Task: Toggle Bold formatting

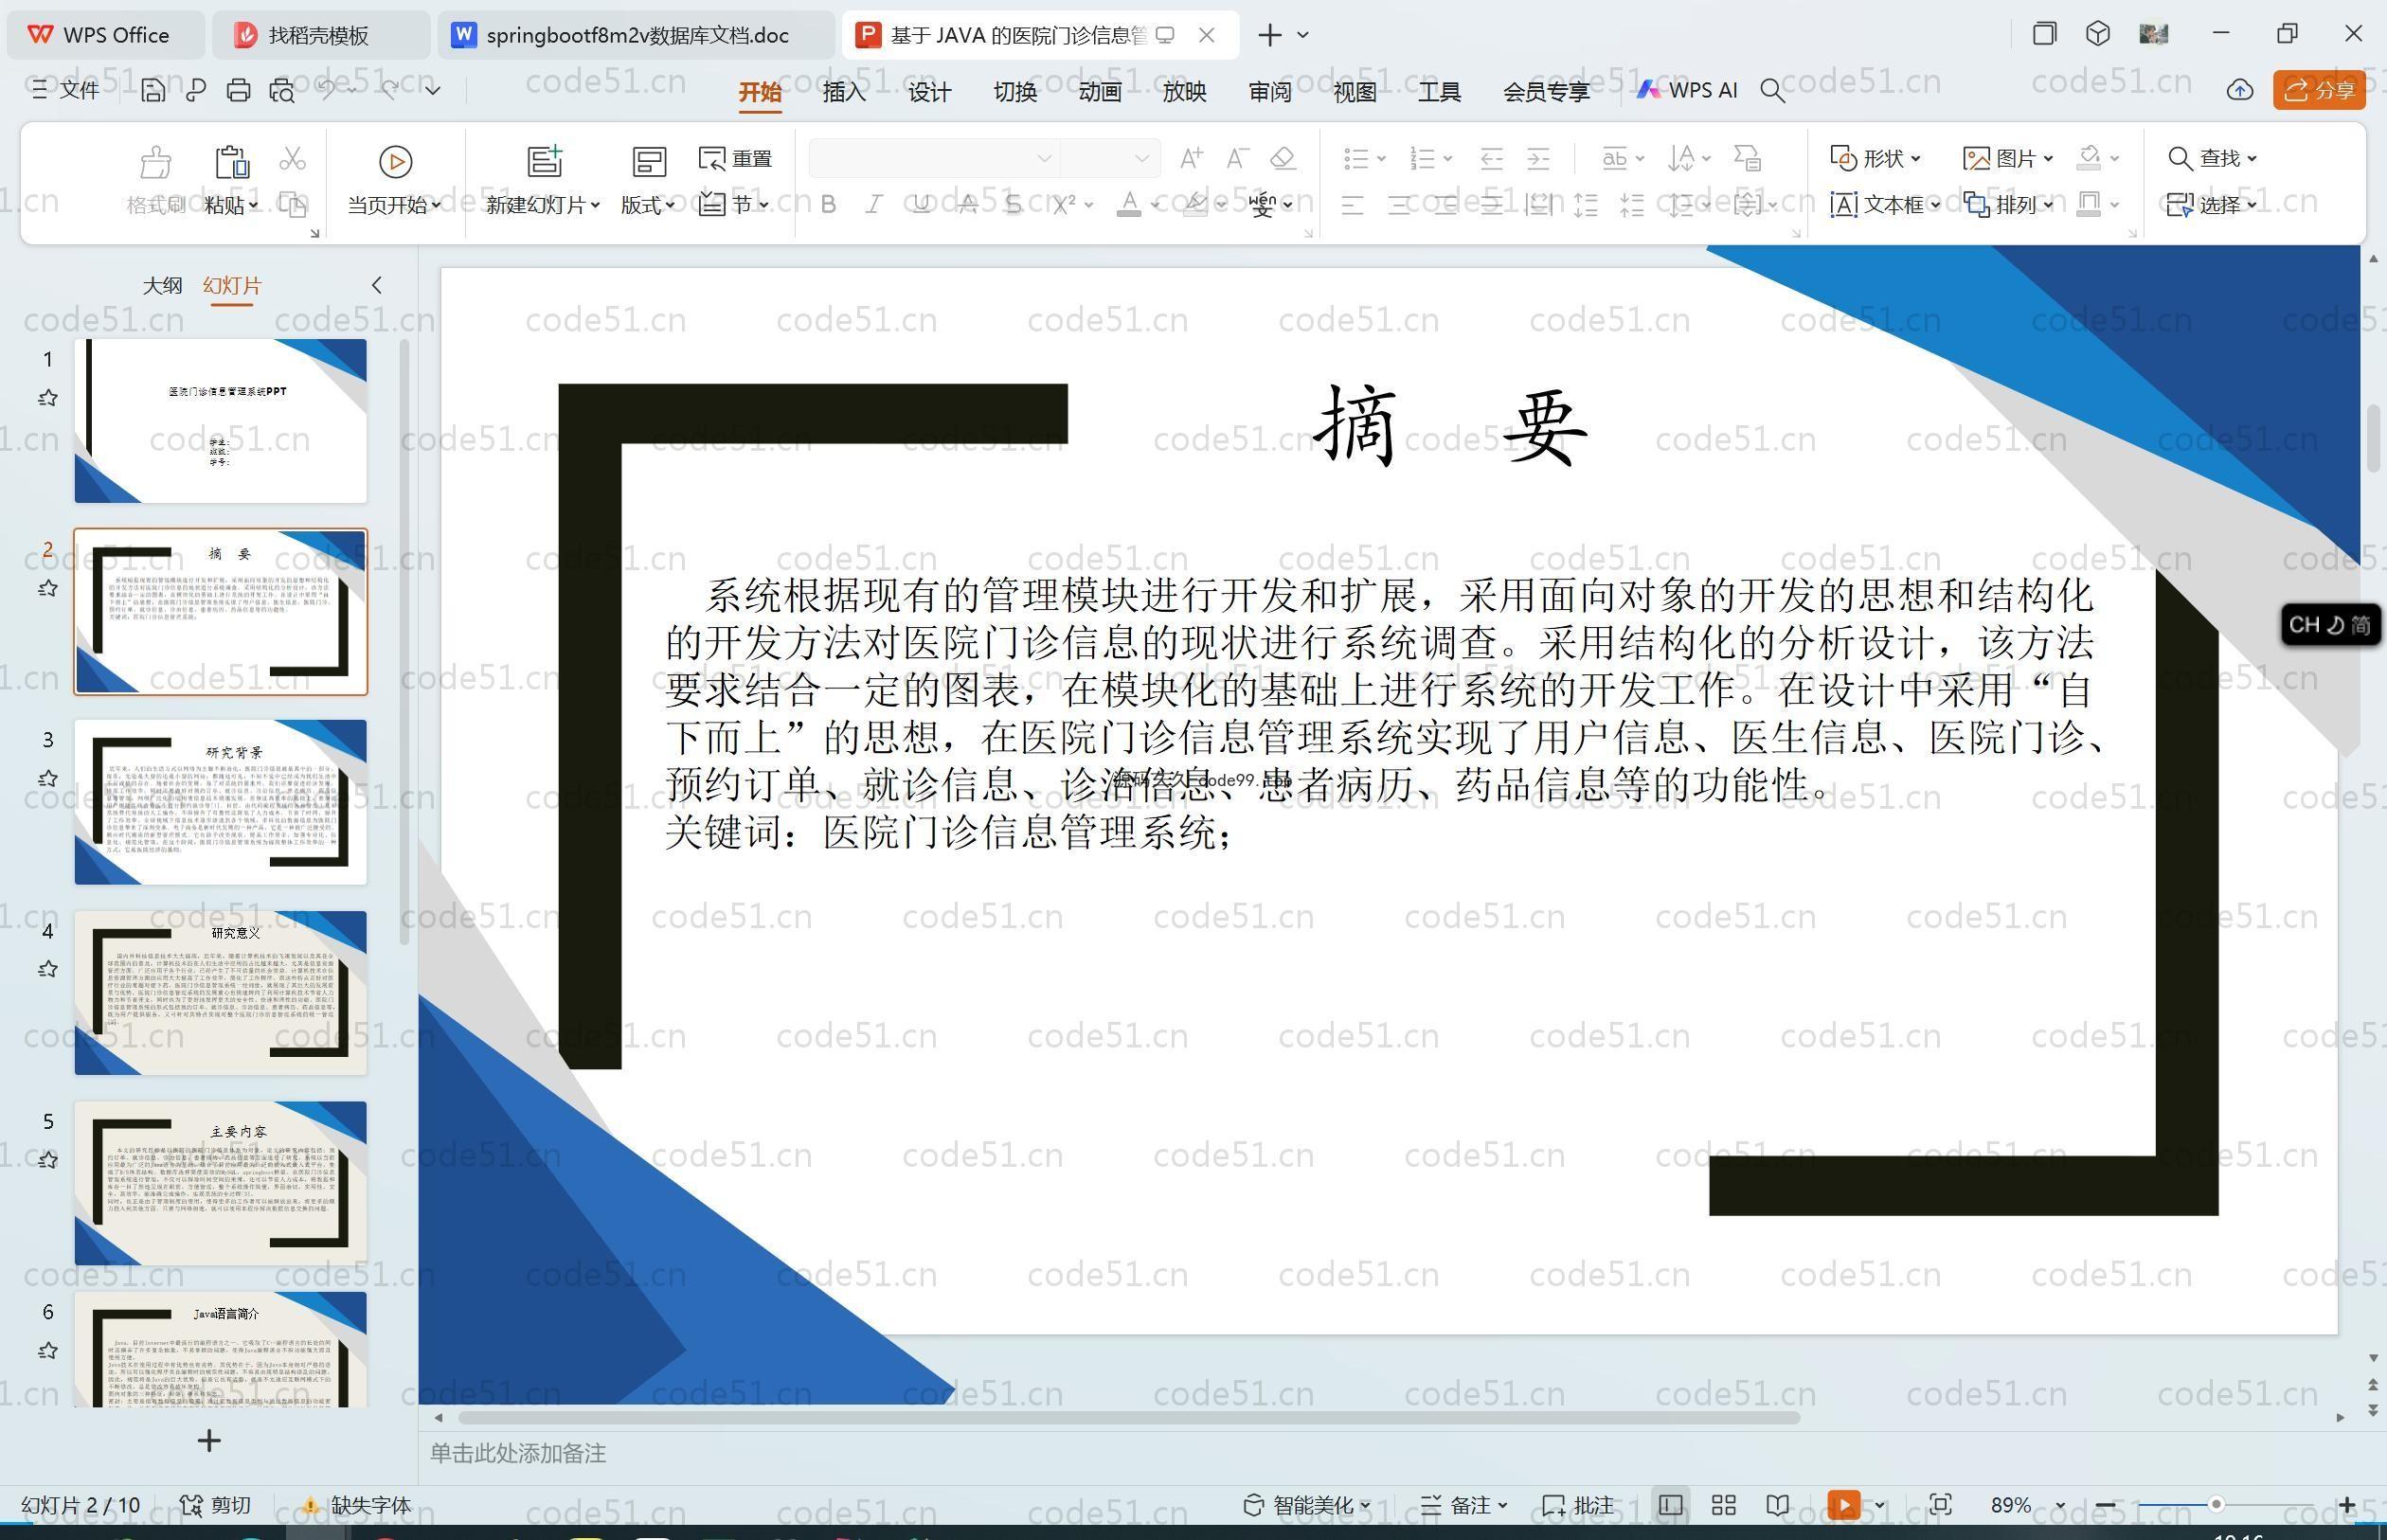Action: pos(828,205)
